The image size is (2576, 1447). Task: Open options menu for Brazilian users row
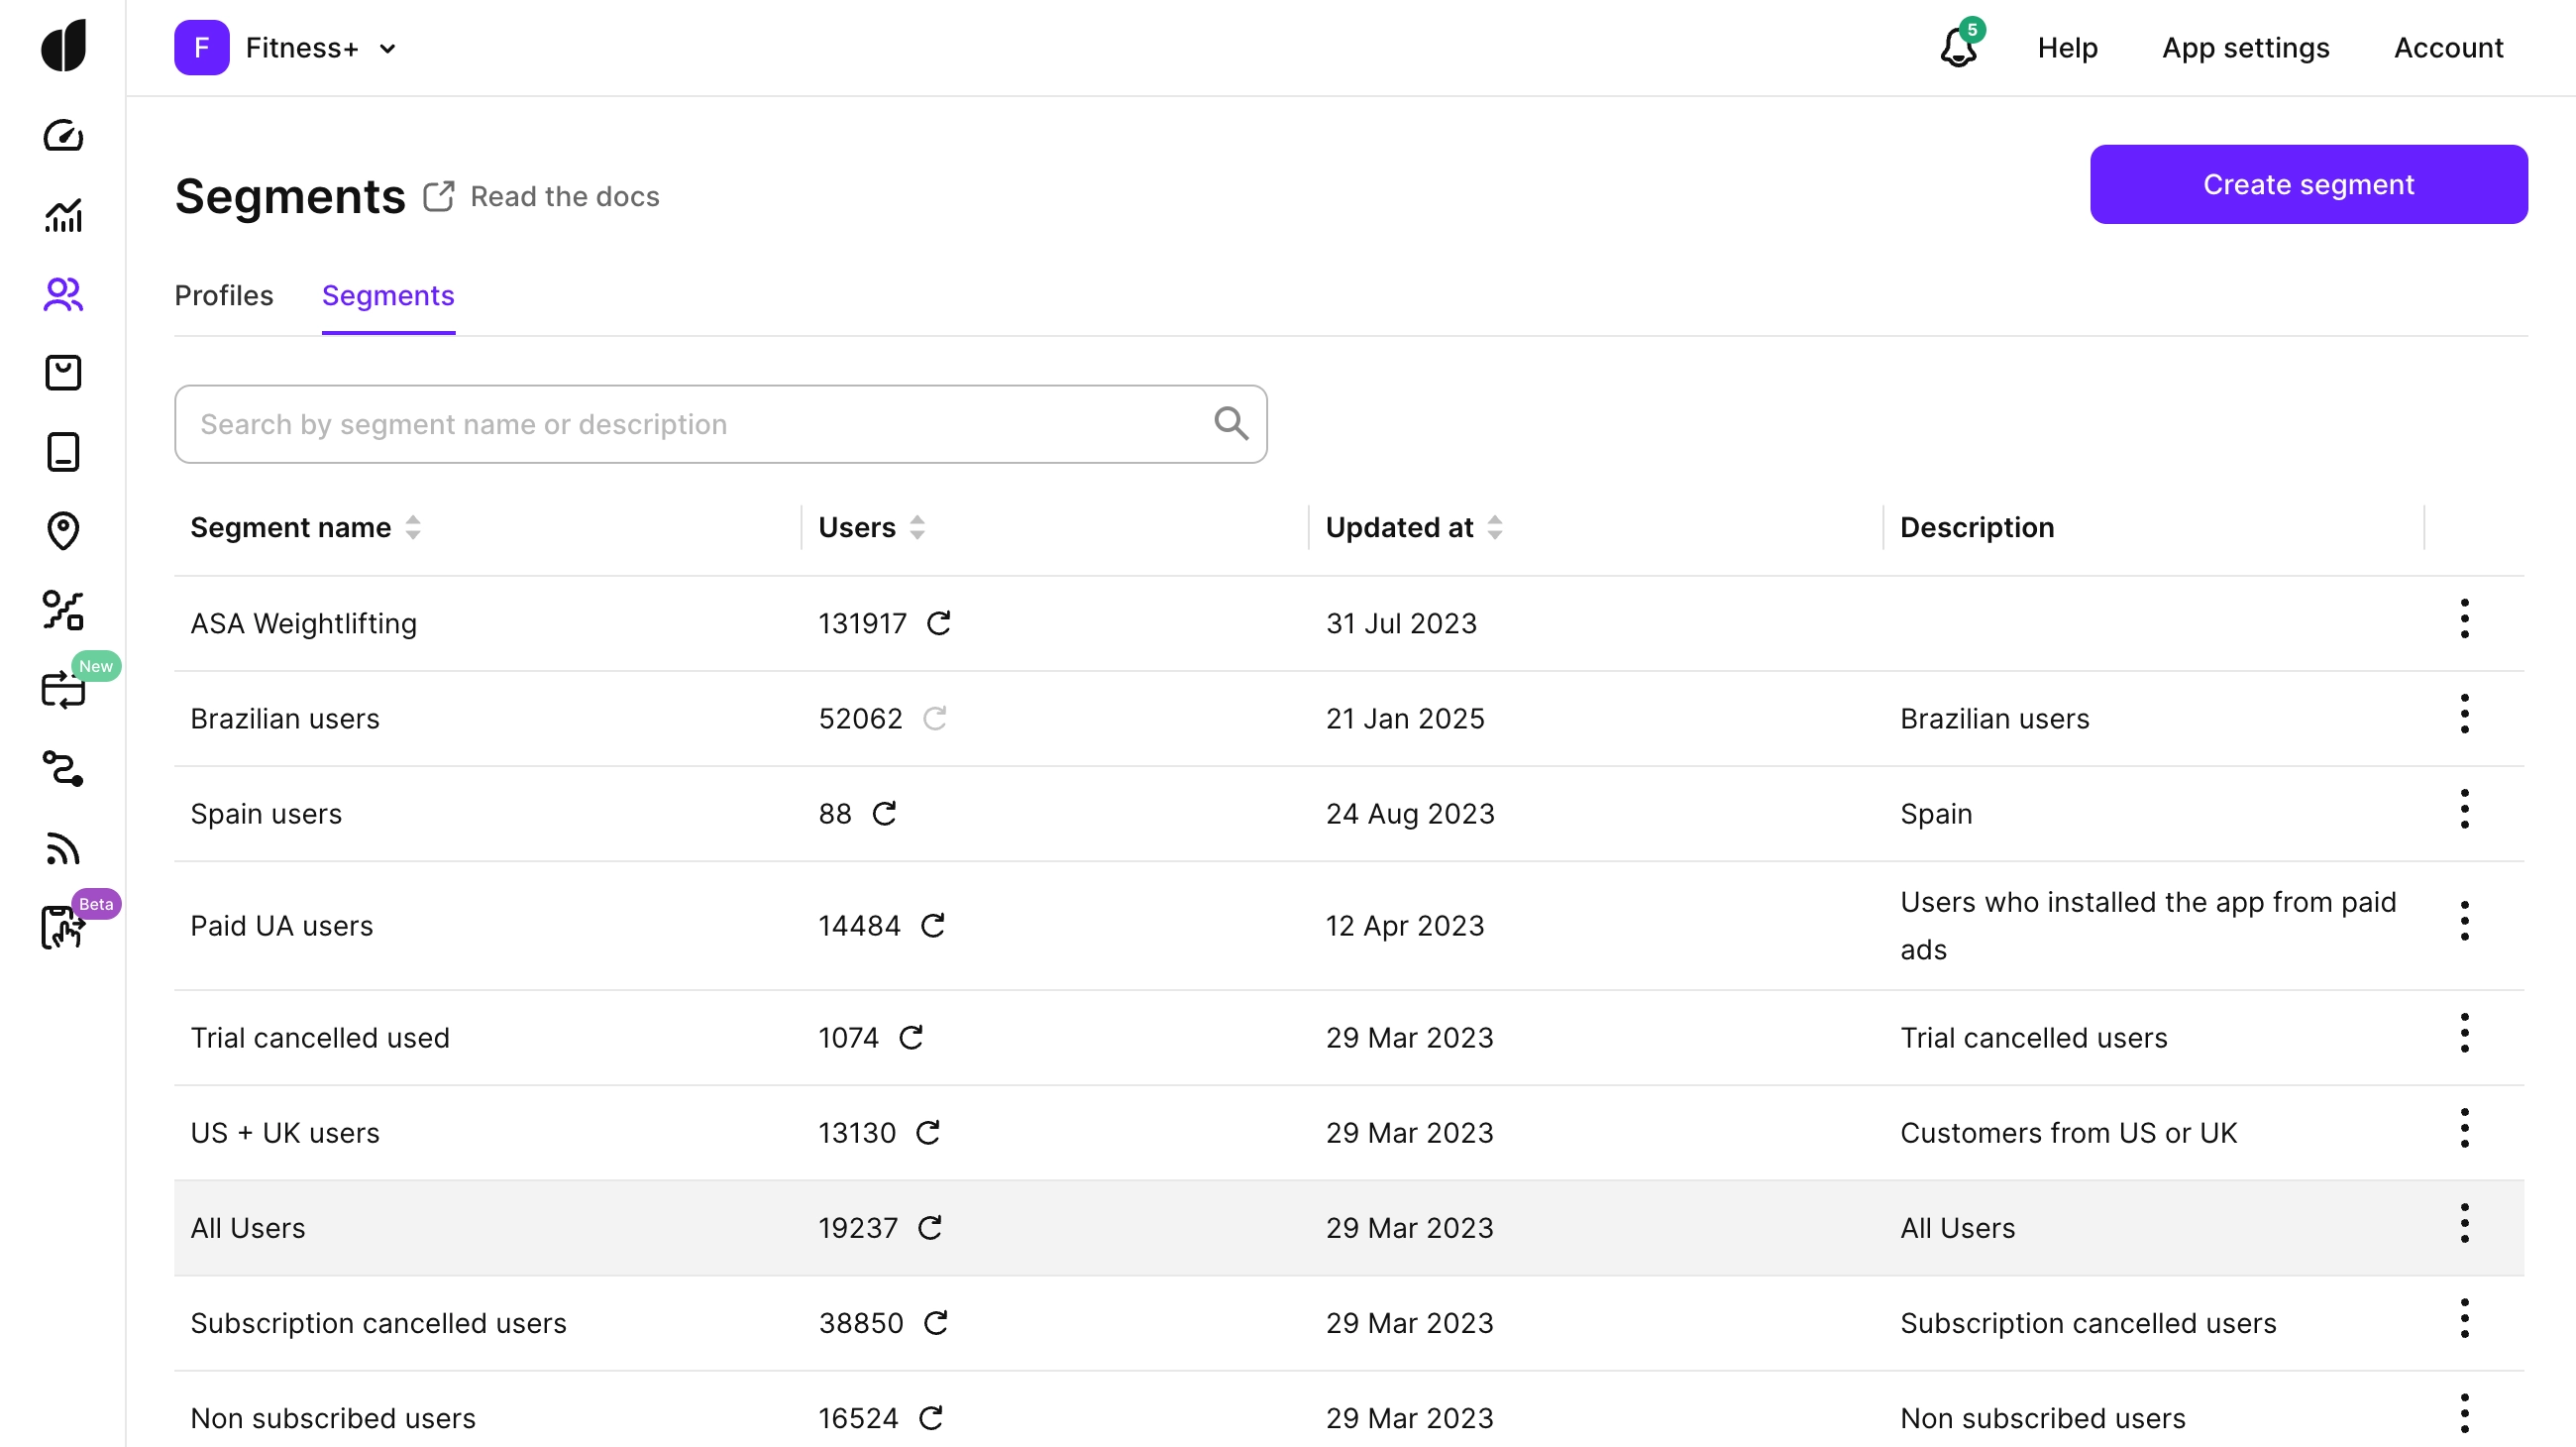click(2464, 714)
